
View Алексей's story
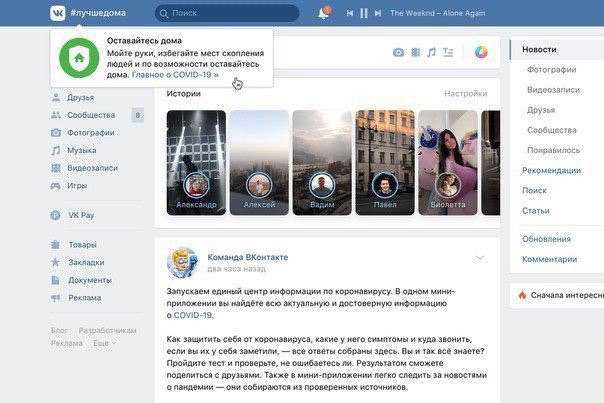259,163
